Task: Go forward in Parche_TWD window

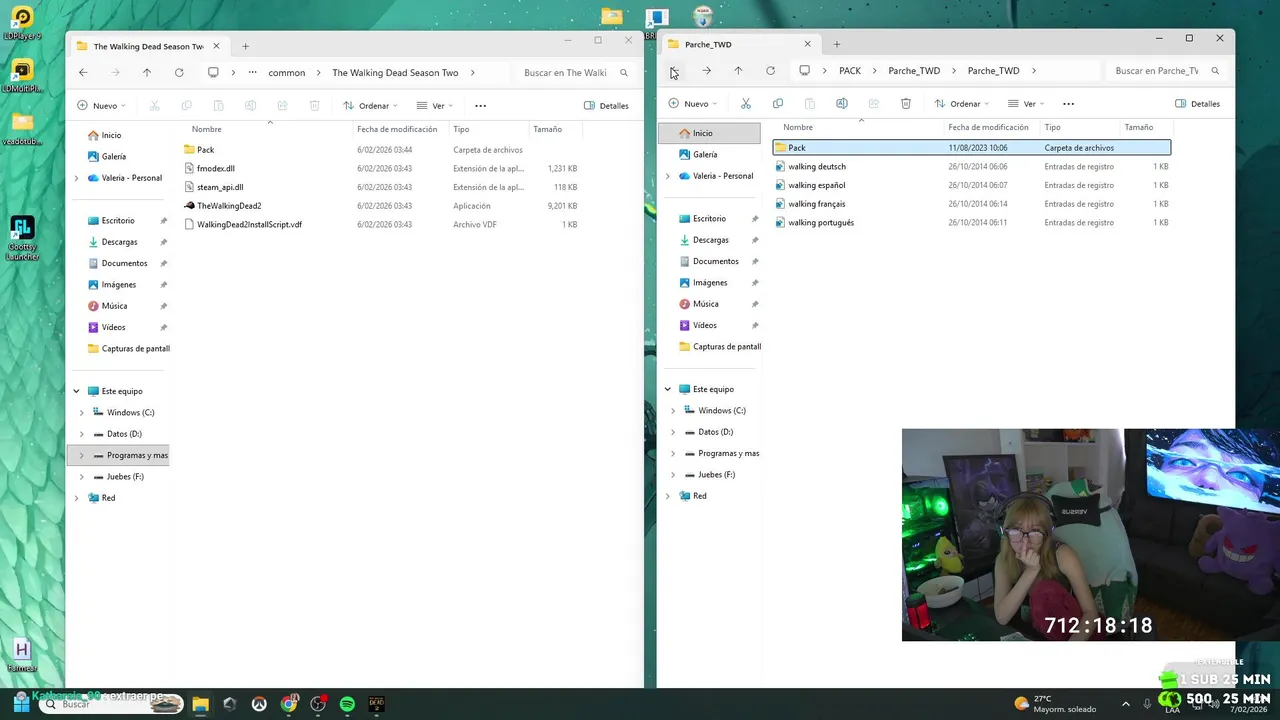Action: tap(706, 70)
